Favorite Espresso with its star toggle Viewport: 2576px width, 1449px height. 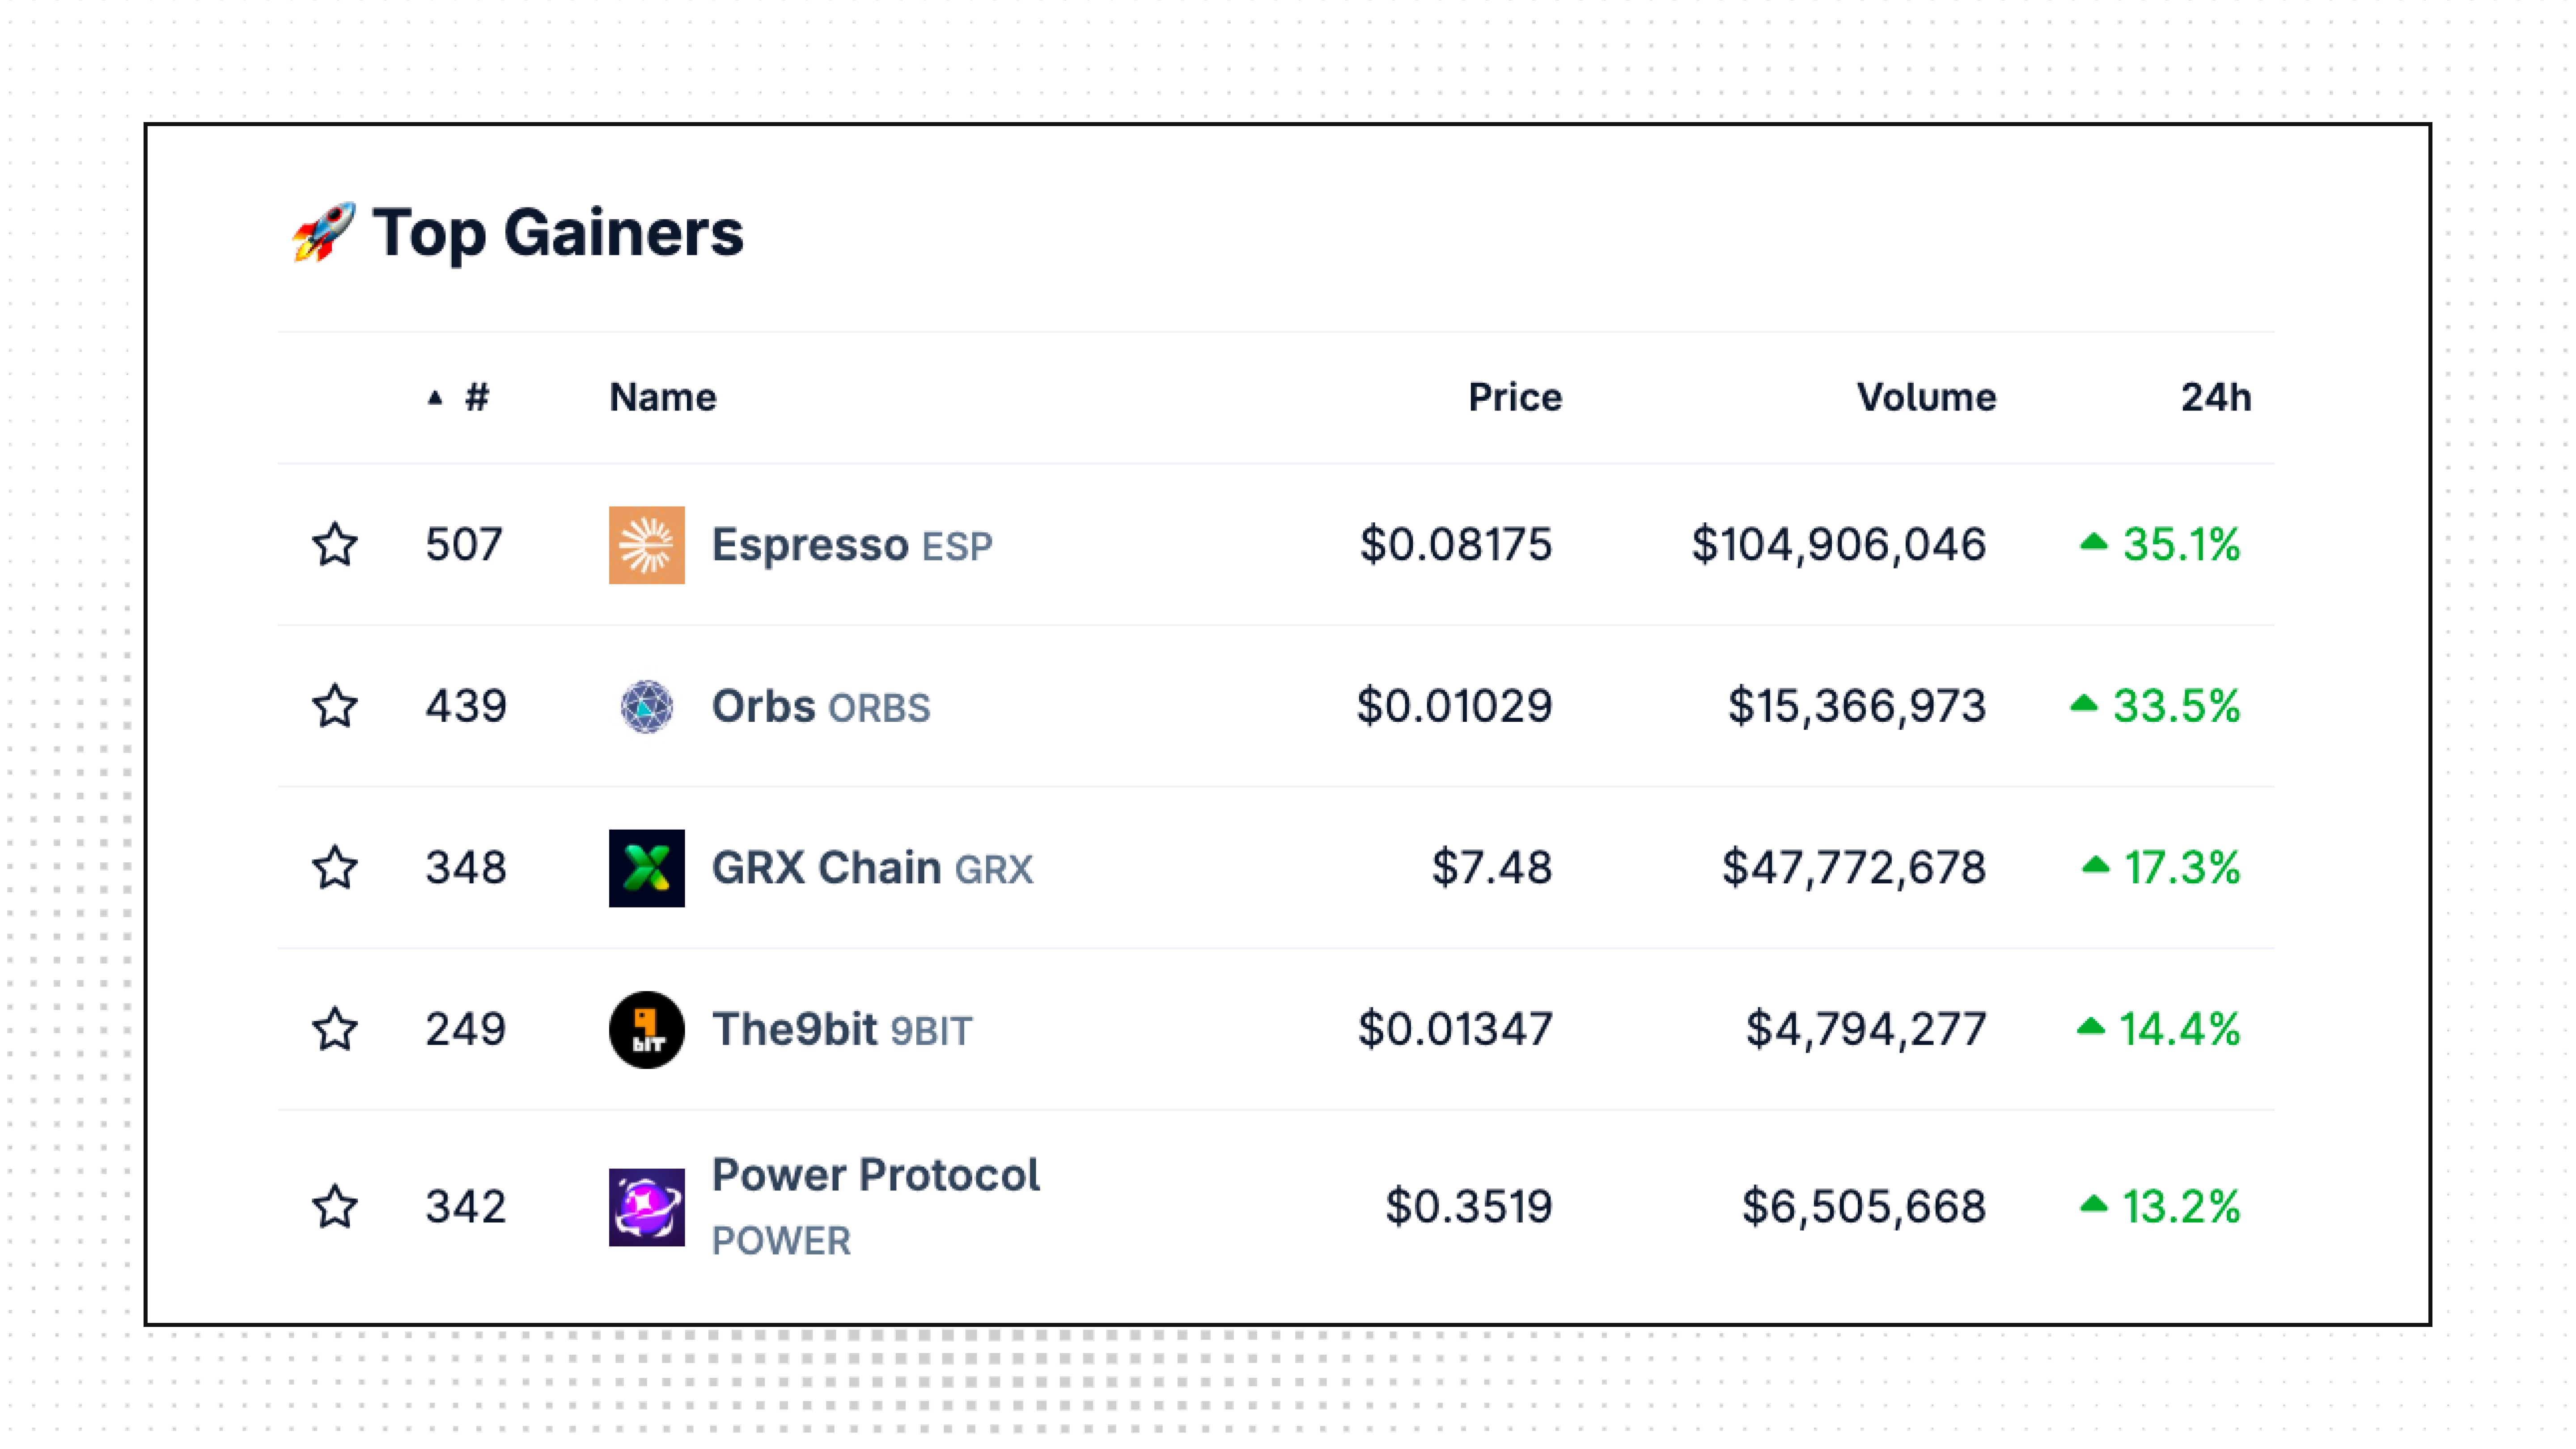335,545
